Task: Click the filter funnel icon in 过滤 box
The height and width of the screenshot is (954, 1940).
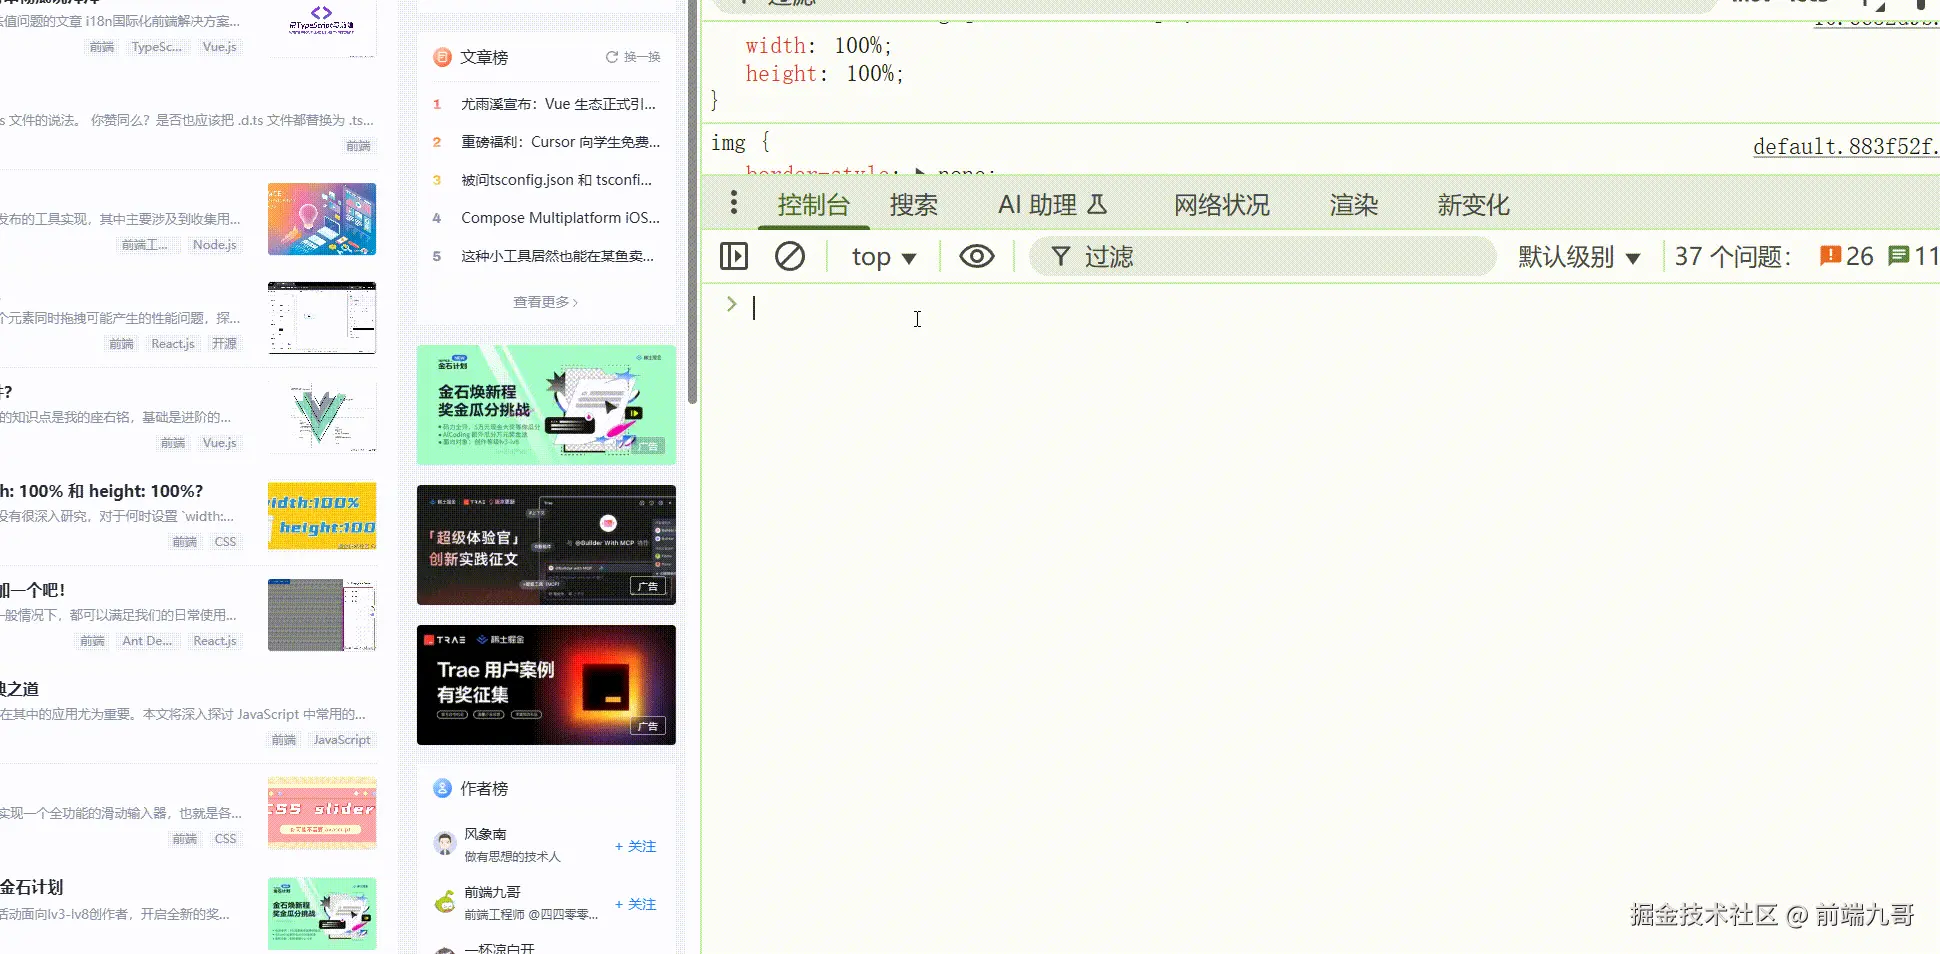Action: pyautogui.click(x=1060, y=256)
